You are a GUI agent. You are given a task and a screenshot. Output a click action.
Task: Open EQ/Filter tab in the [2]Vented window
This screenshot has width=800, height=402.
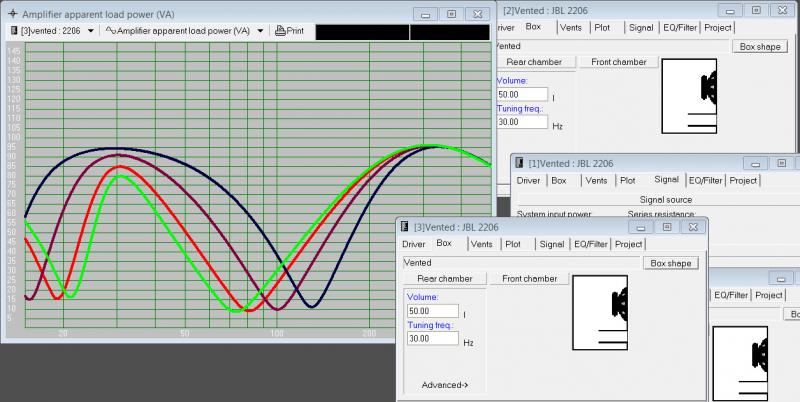[x=680, y=27]
